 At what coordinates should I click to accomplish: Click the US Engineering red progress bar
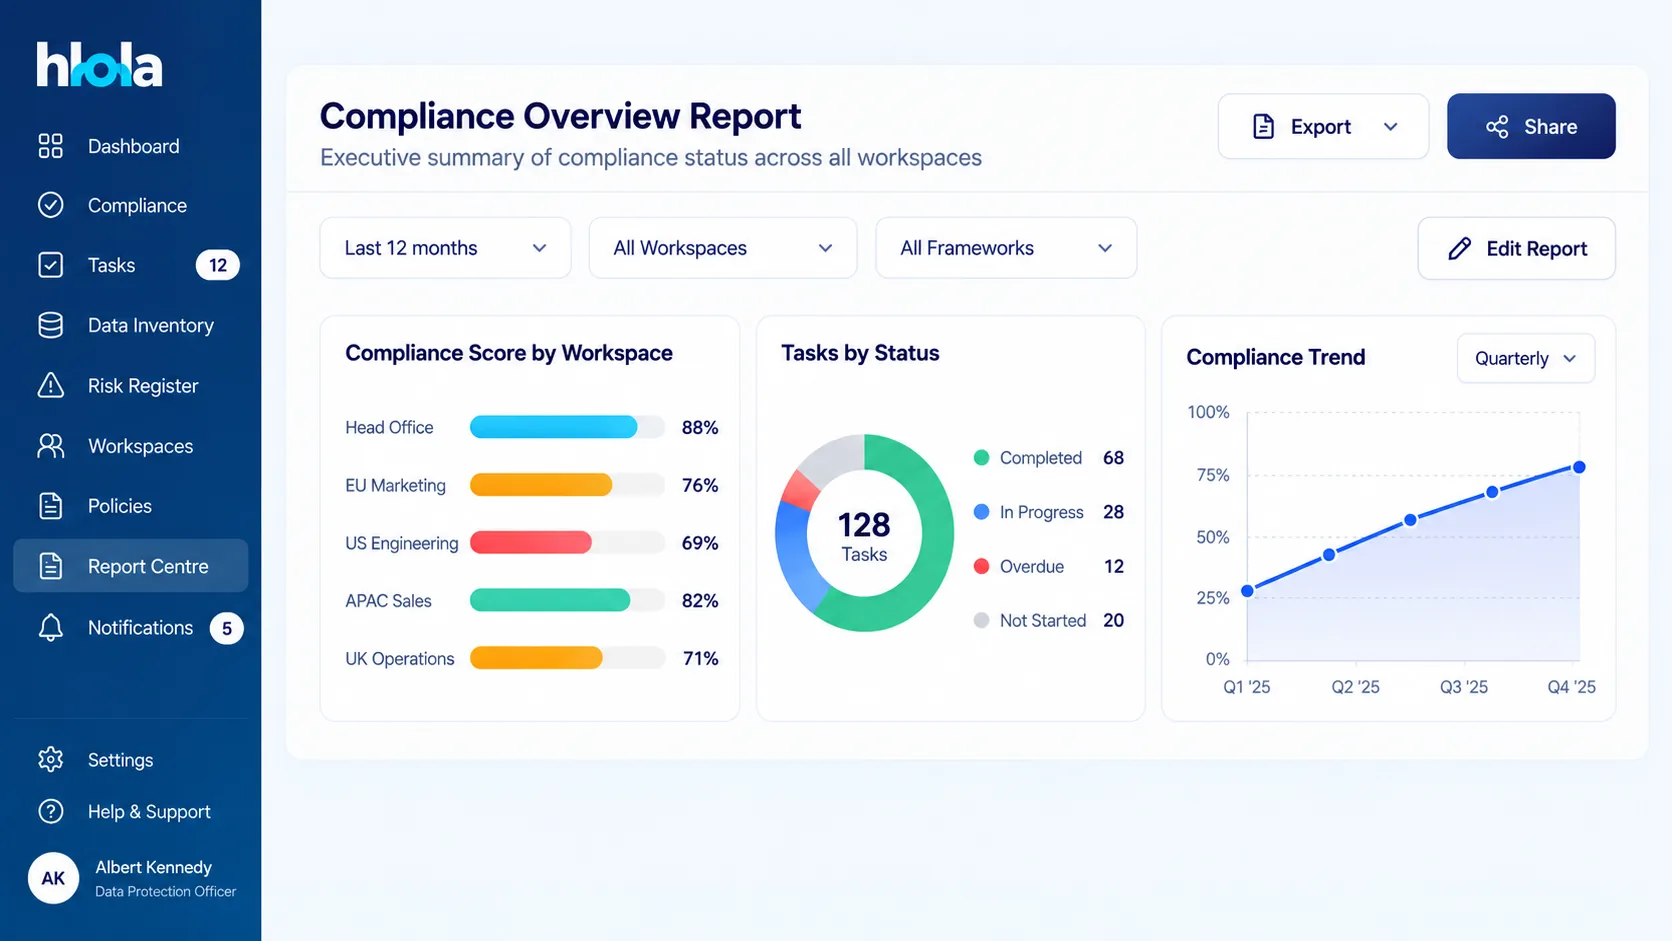point(531,543)
